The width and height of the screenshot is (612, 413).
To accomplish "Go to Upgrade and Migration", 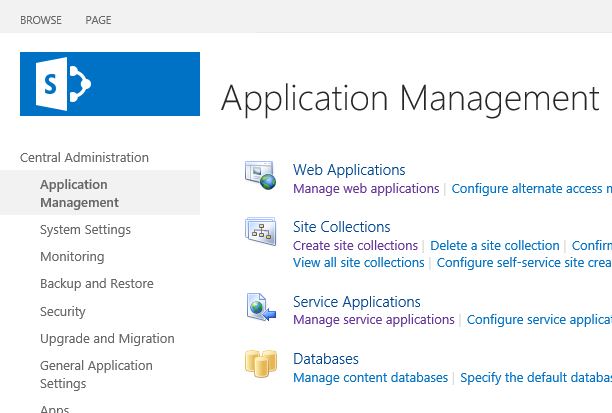I will [x=107, y=338].
